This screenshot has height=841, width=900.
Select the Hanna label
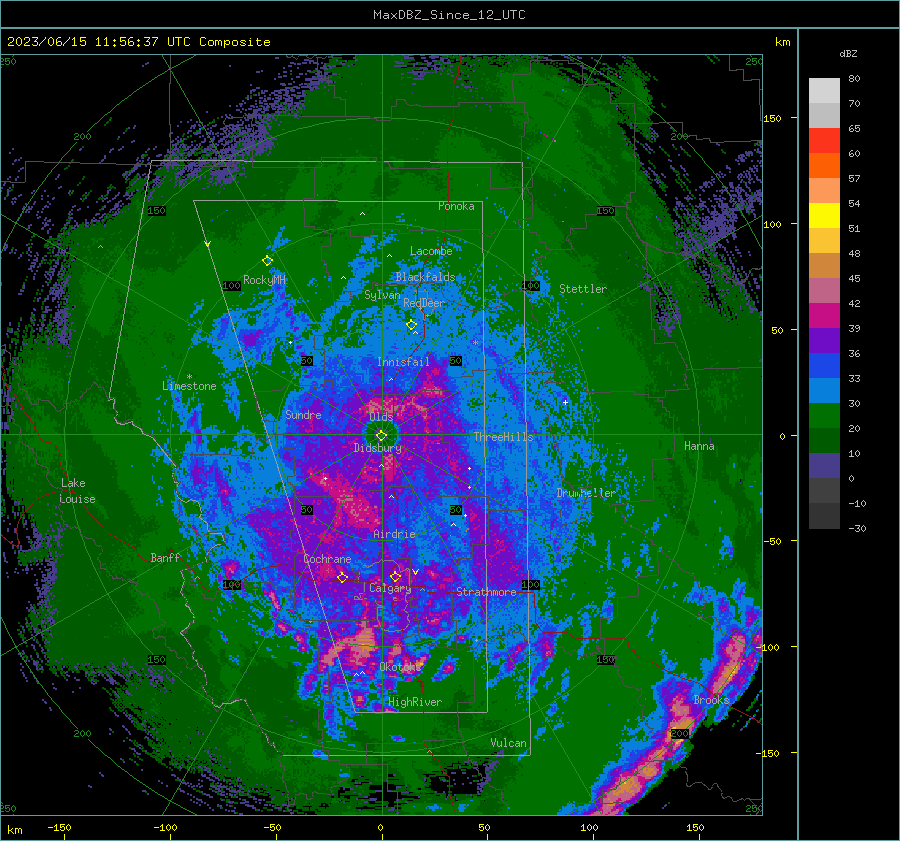[699, 445]
